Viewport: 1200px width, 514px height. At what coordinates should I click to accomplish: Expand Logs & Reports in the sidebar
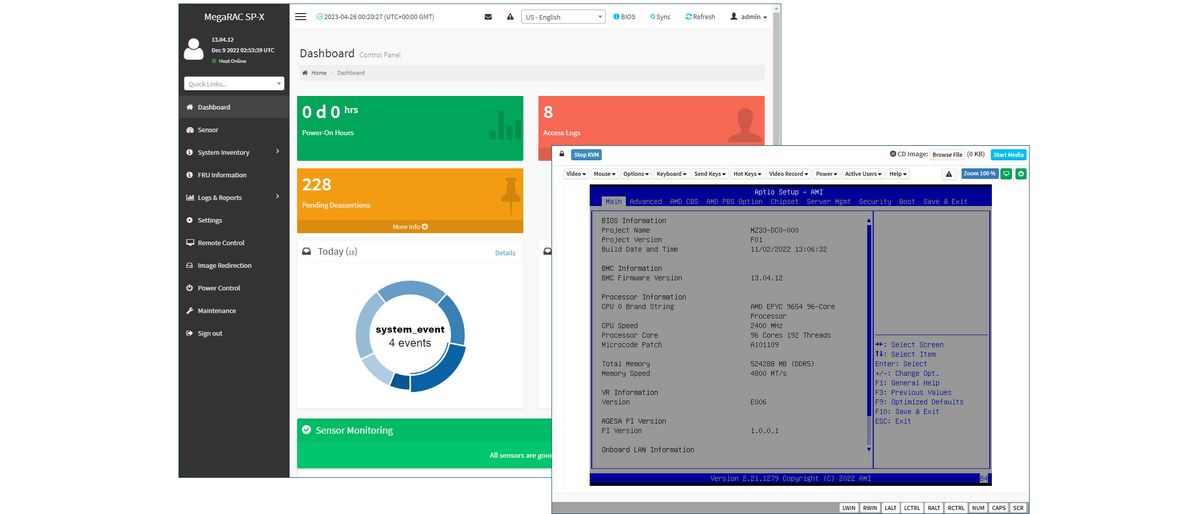(234, 197)
